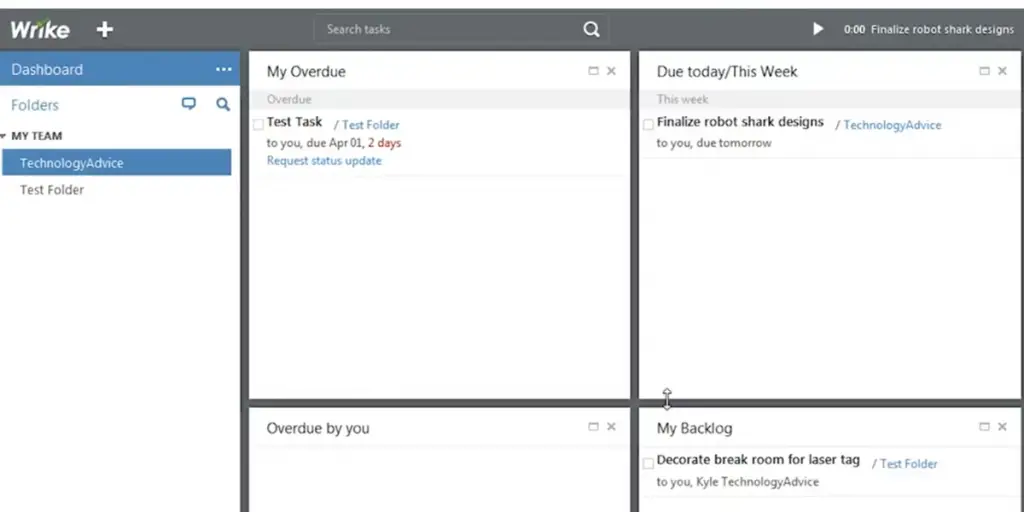Open Test Folder in the sidebar
The height and width of the screenshot is (512, 1024).
pyautogui.click(x=52, y=190)
